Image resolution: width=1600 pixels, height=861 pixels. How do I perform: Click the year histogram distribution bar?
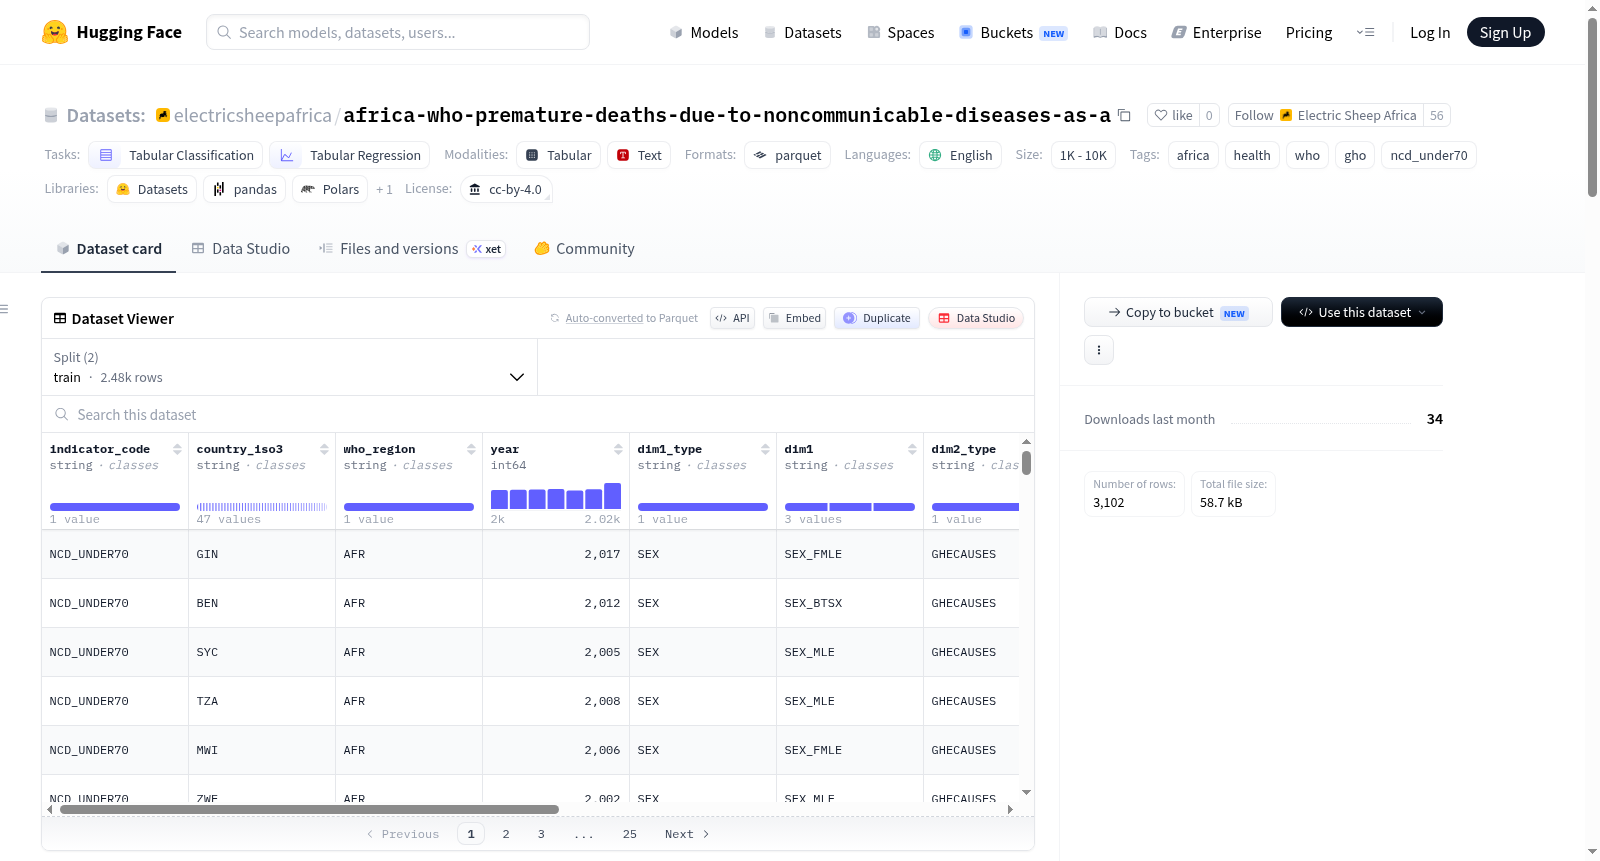556,496
